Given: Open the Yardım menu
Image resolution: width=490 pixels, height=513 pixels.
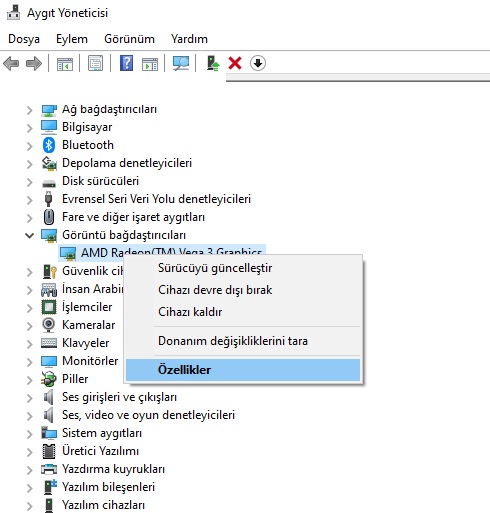Looking at the screenshot, I should (x=189, y=39).
